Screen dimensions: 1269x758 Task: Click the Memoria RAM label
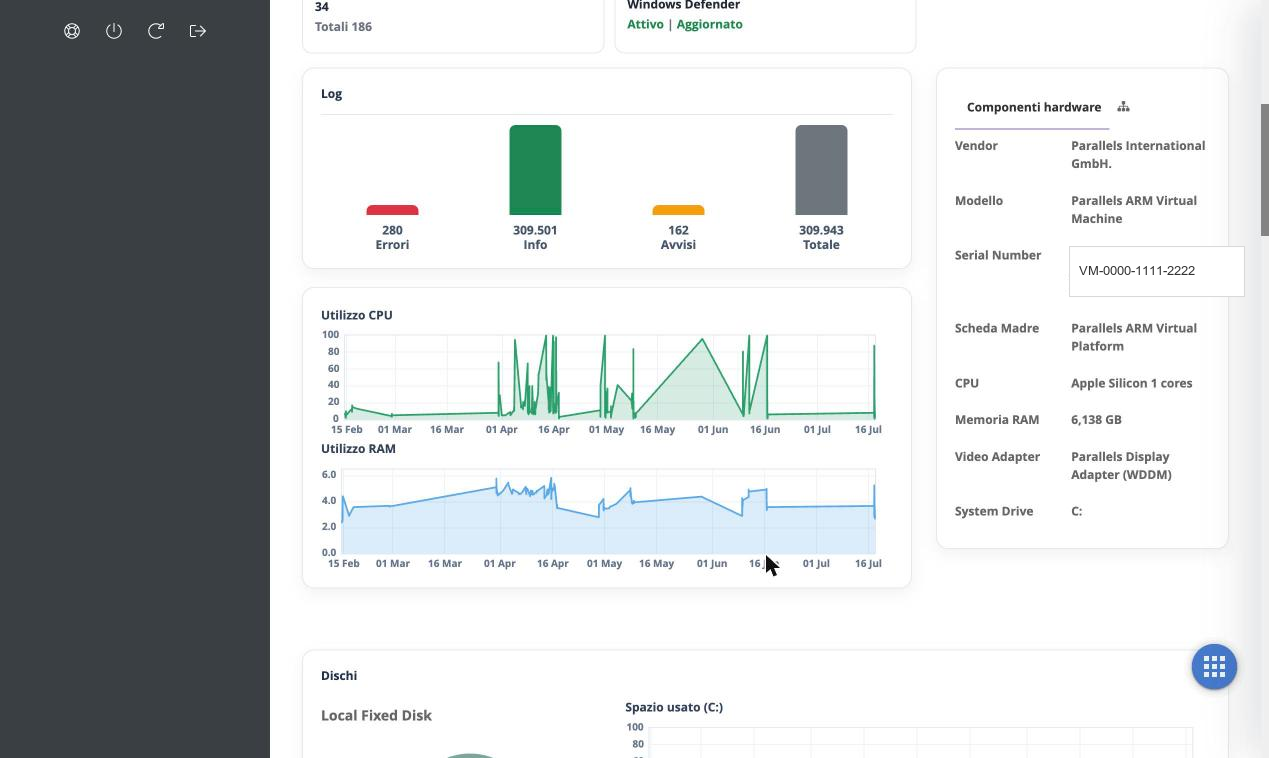point(997,420)
